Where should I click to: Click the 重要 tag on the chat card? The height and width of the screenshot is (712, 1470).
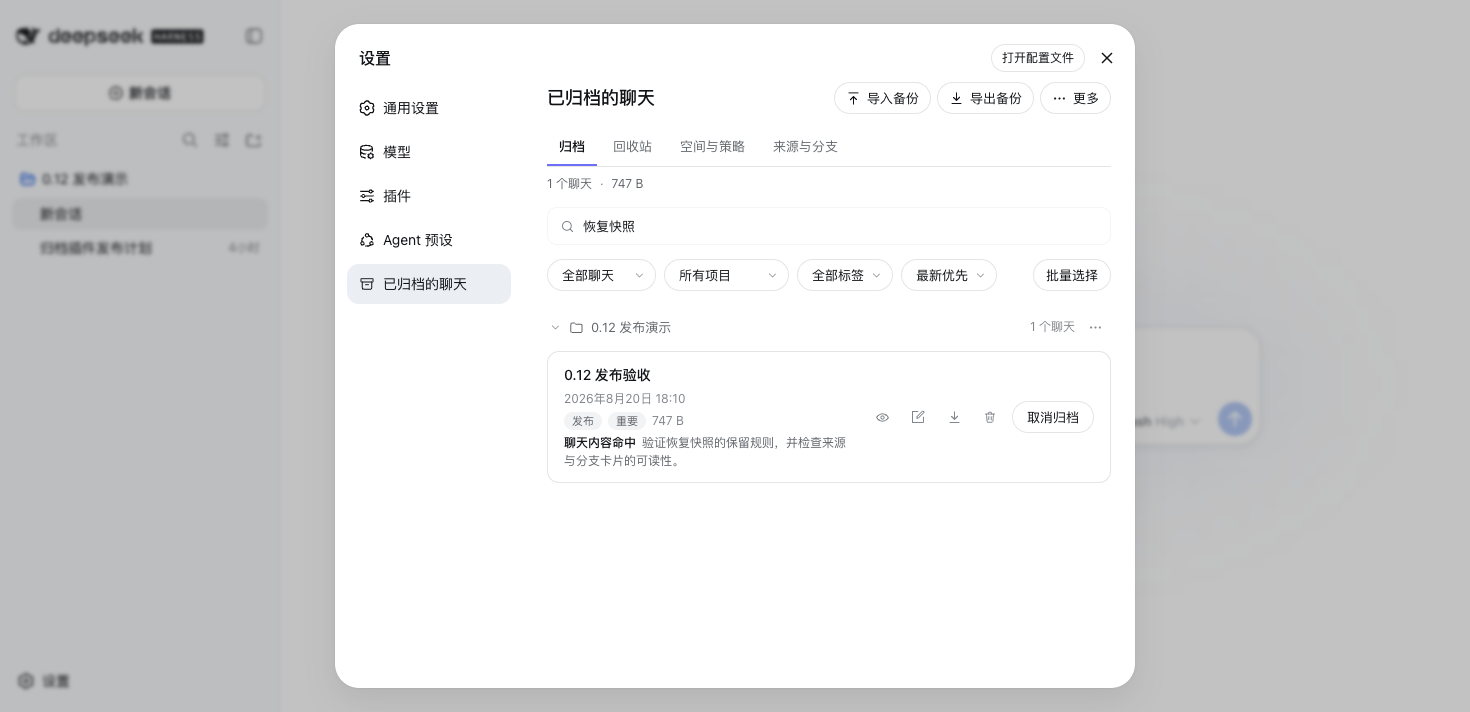[627, 421]
